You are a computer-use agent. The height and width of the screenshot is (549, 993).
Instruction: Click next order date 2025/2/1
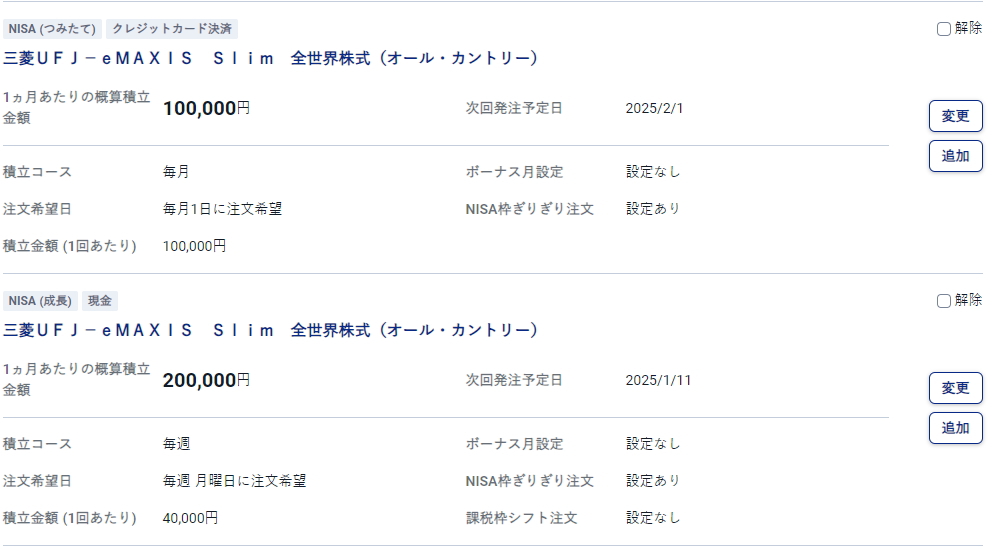654,108
